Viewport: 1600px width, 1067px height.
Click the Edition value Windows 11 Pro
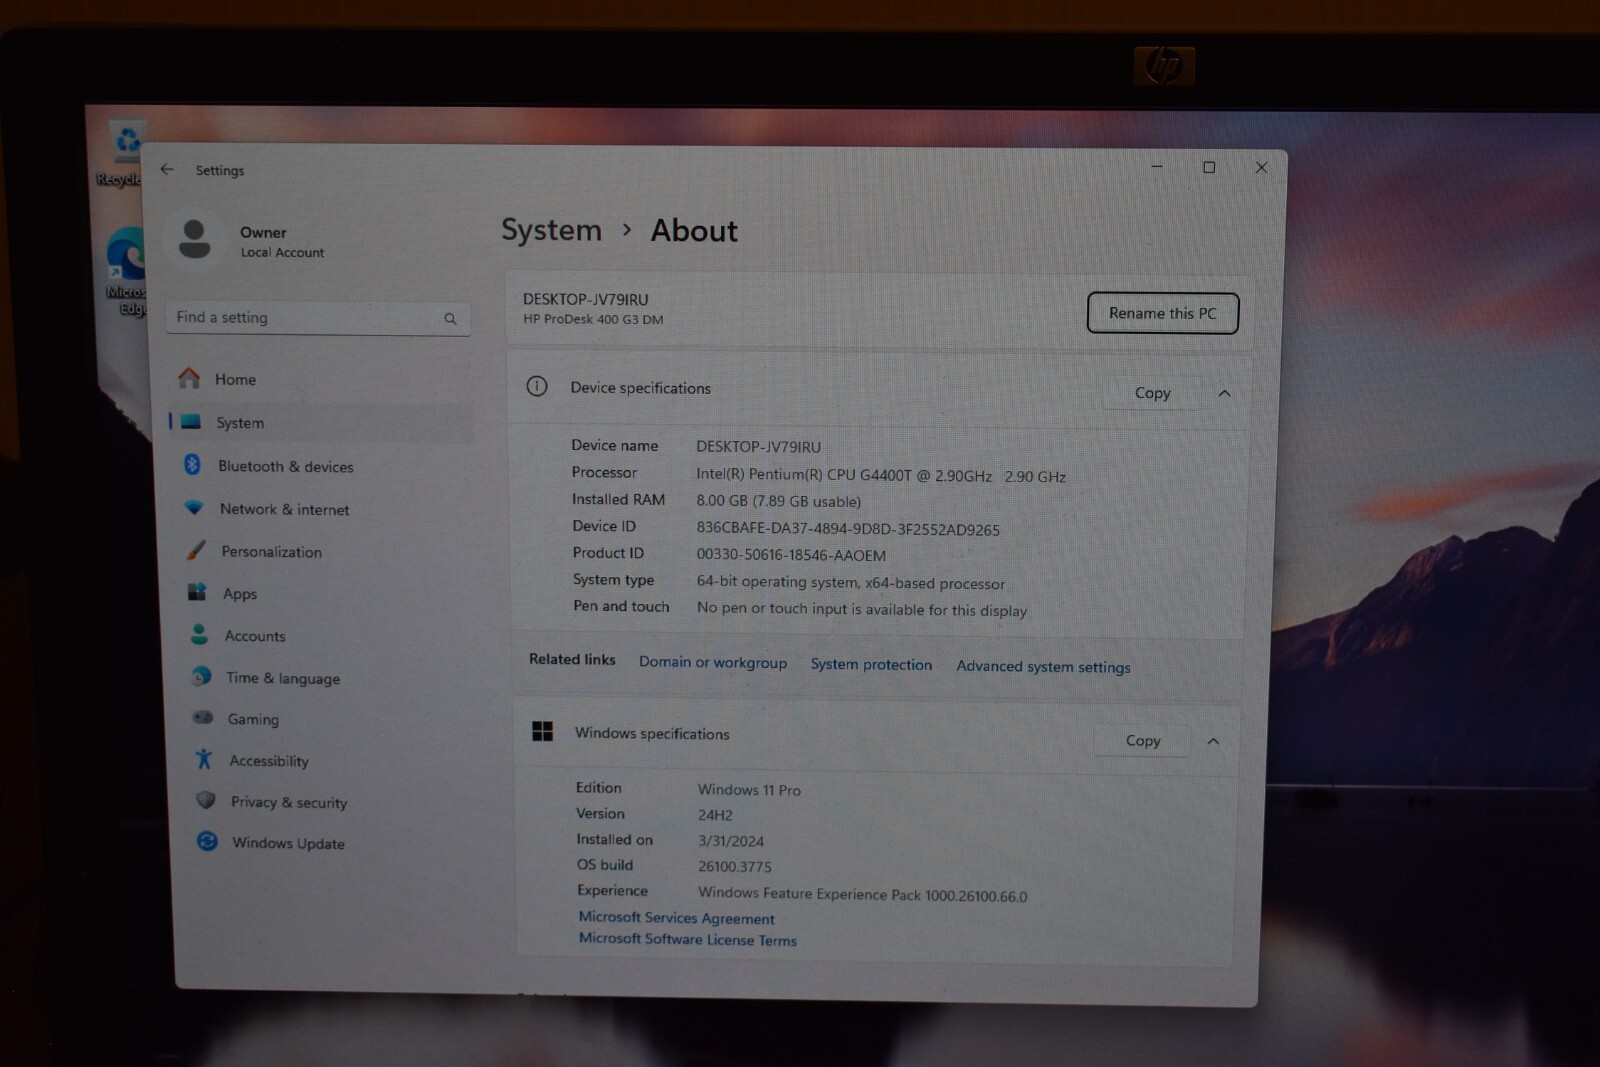tap(749, 789)
